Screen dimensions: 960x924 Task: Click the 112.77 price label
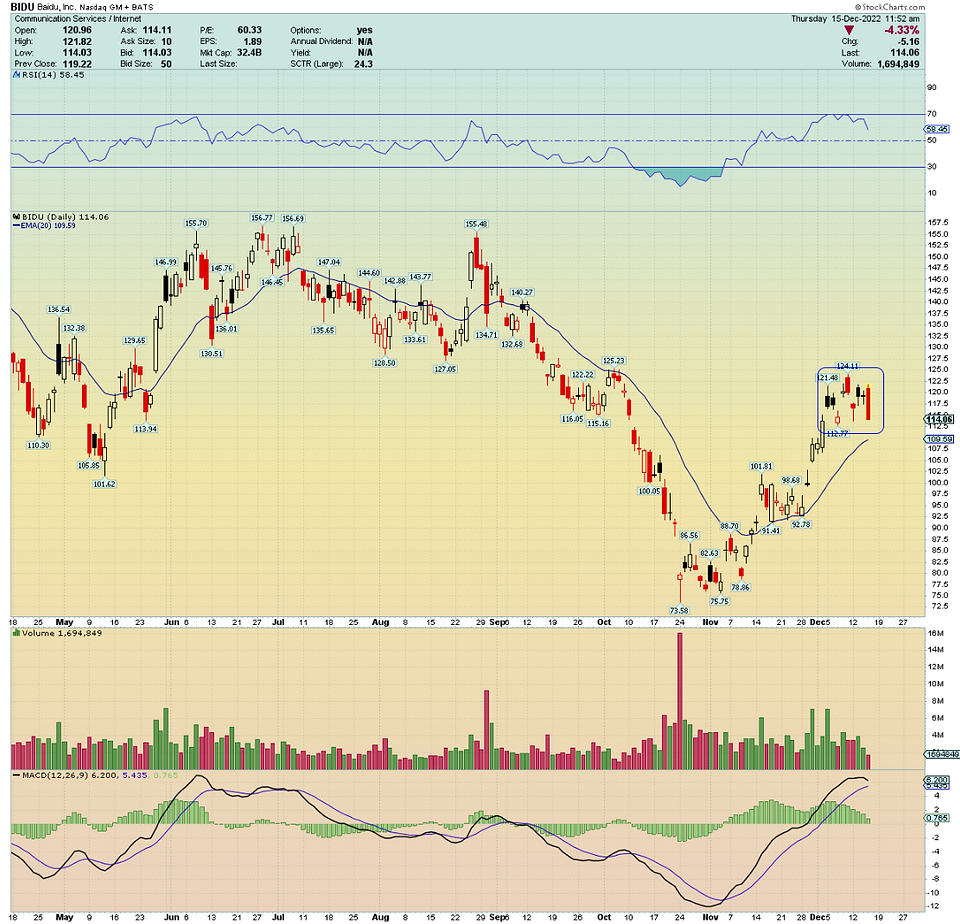[x=837, y=434]
